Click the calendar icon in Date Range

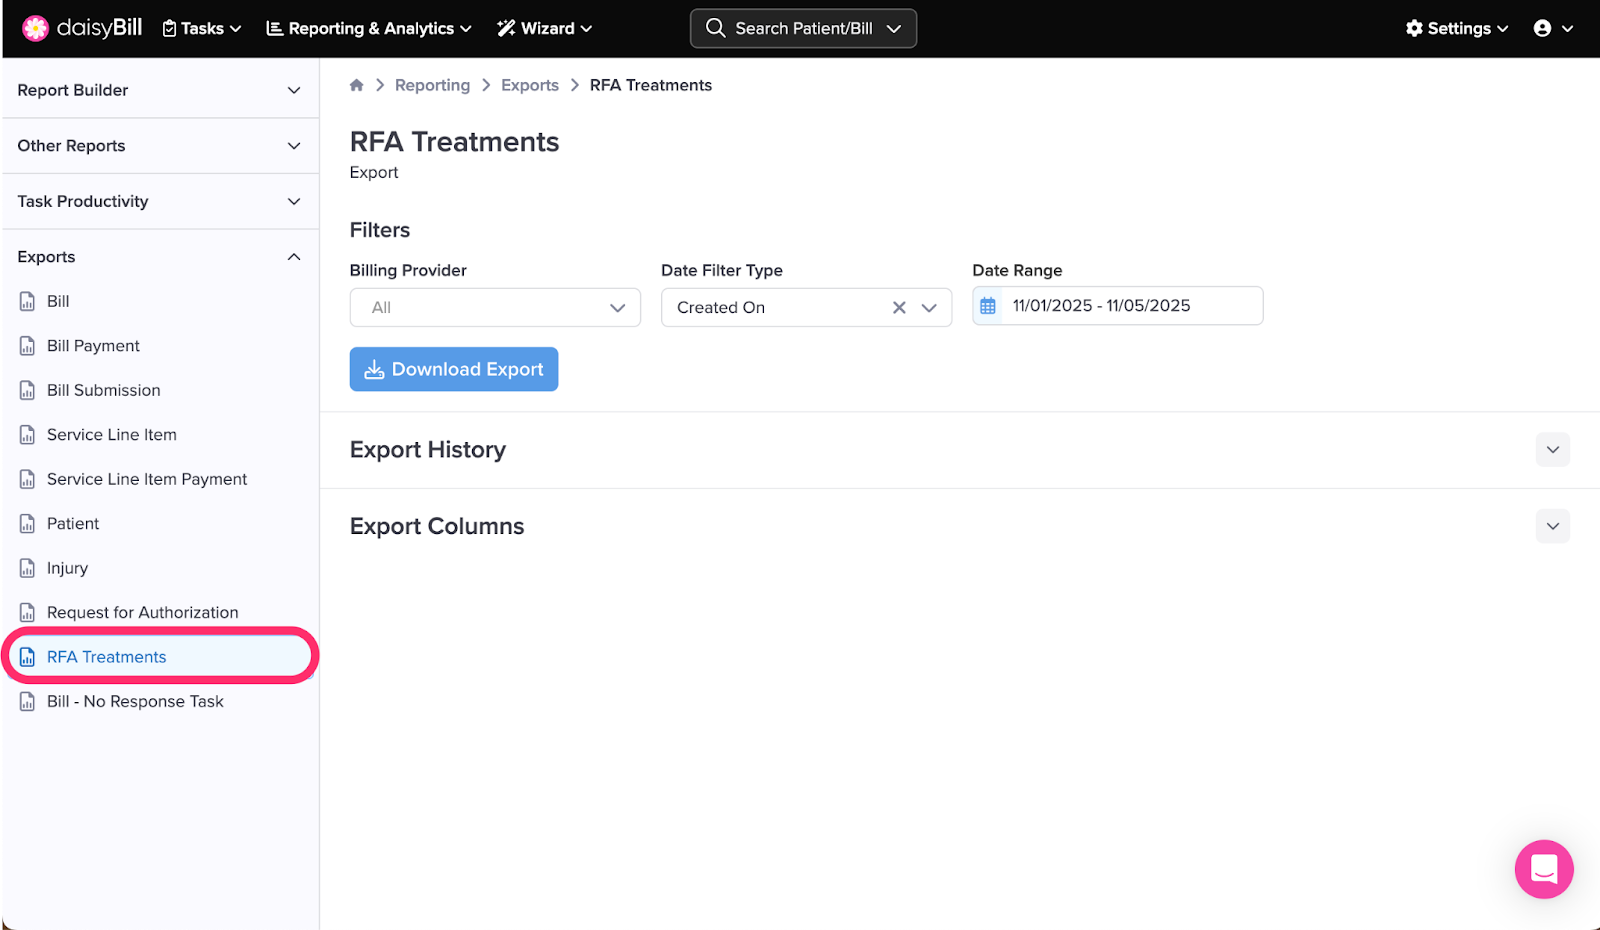[988, 306]
